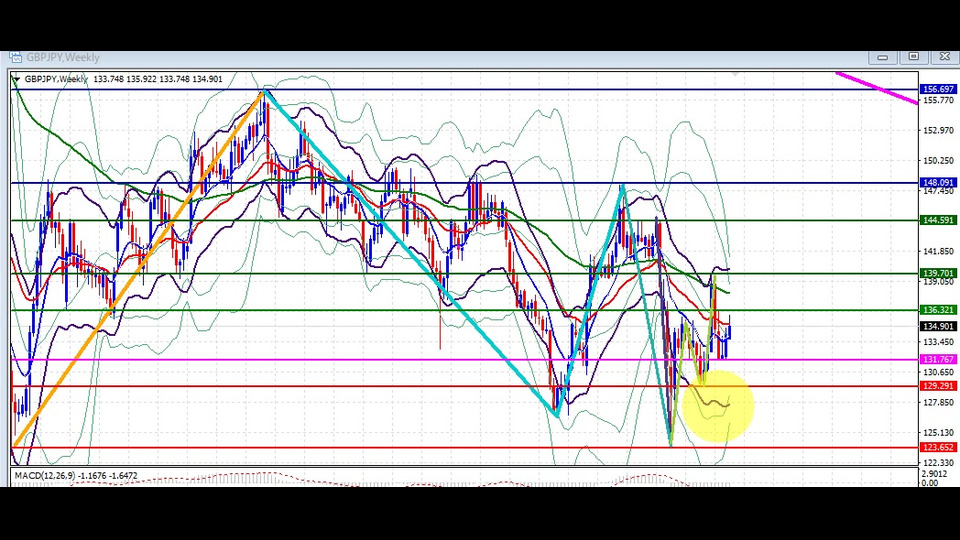Screen dimensions: 960x540
Task: Click the GBPJPY,Weekly title bar text
Action: [62, 58]
